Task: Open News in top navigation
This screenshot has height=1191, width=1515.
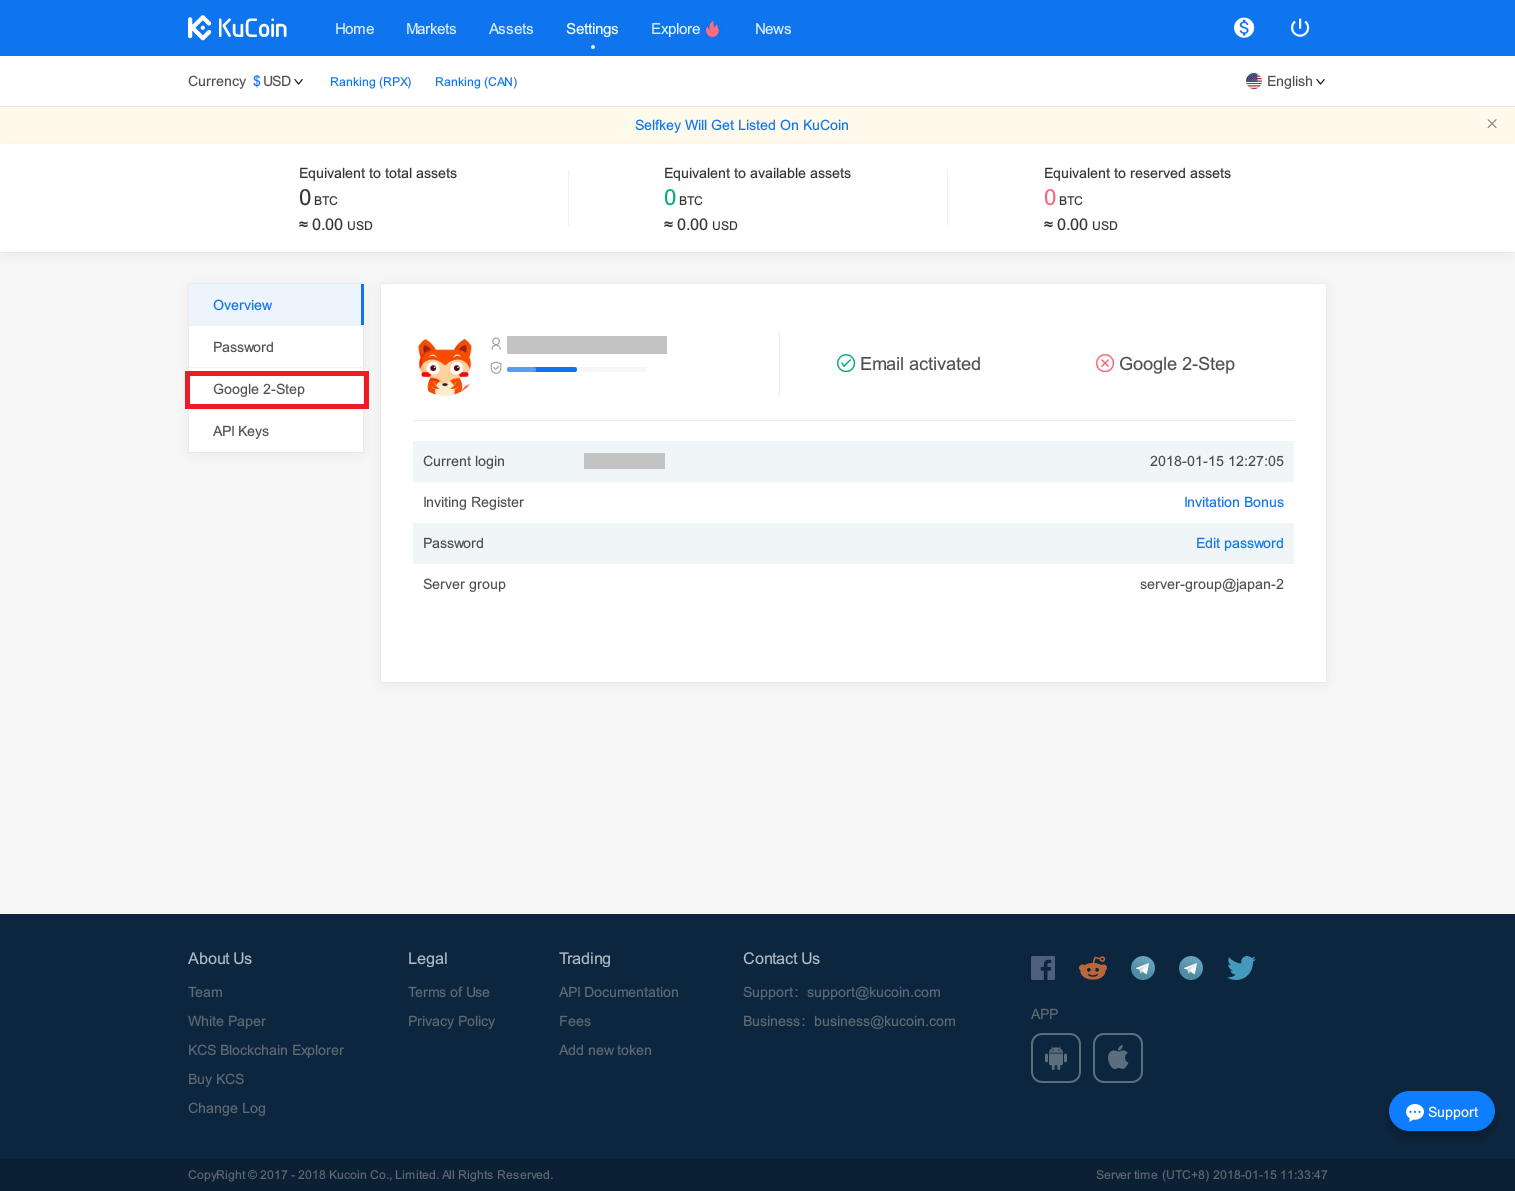Action: [773, 29]
